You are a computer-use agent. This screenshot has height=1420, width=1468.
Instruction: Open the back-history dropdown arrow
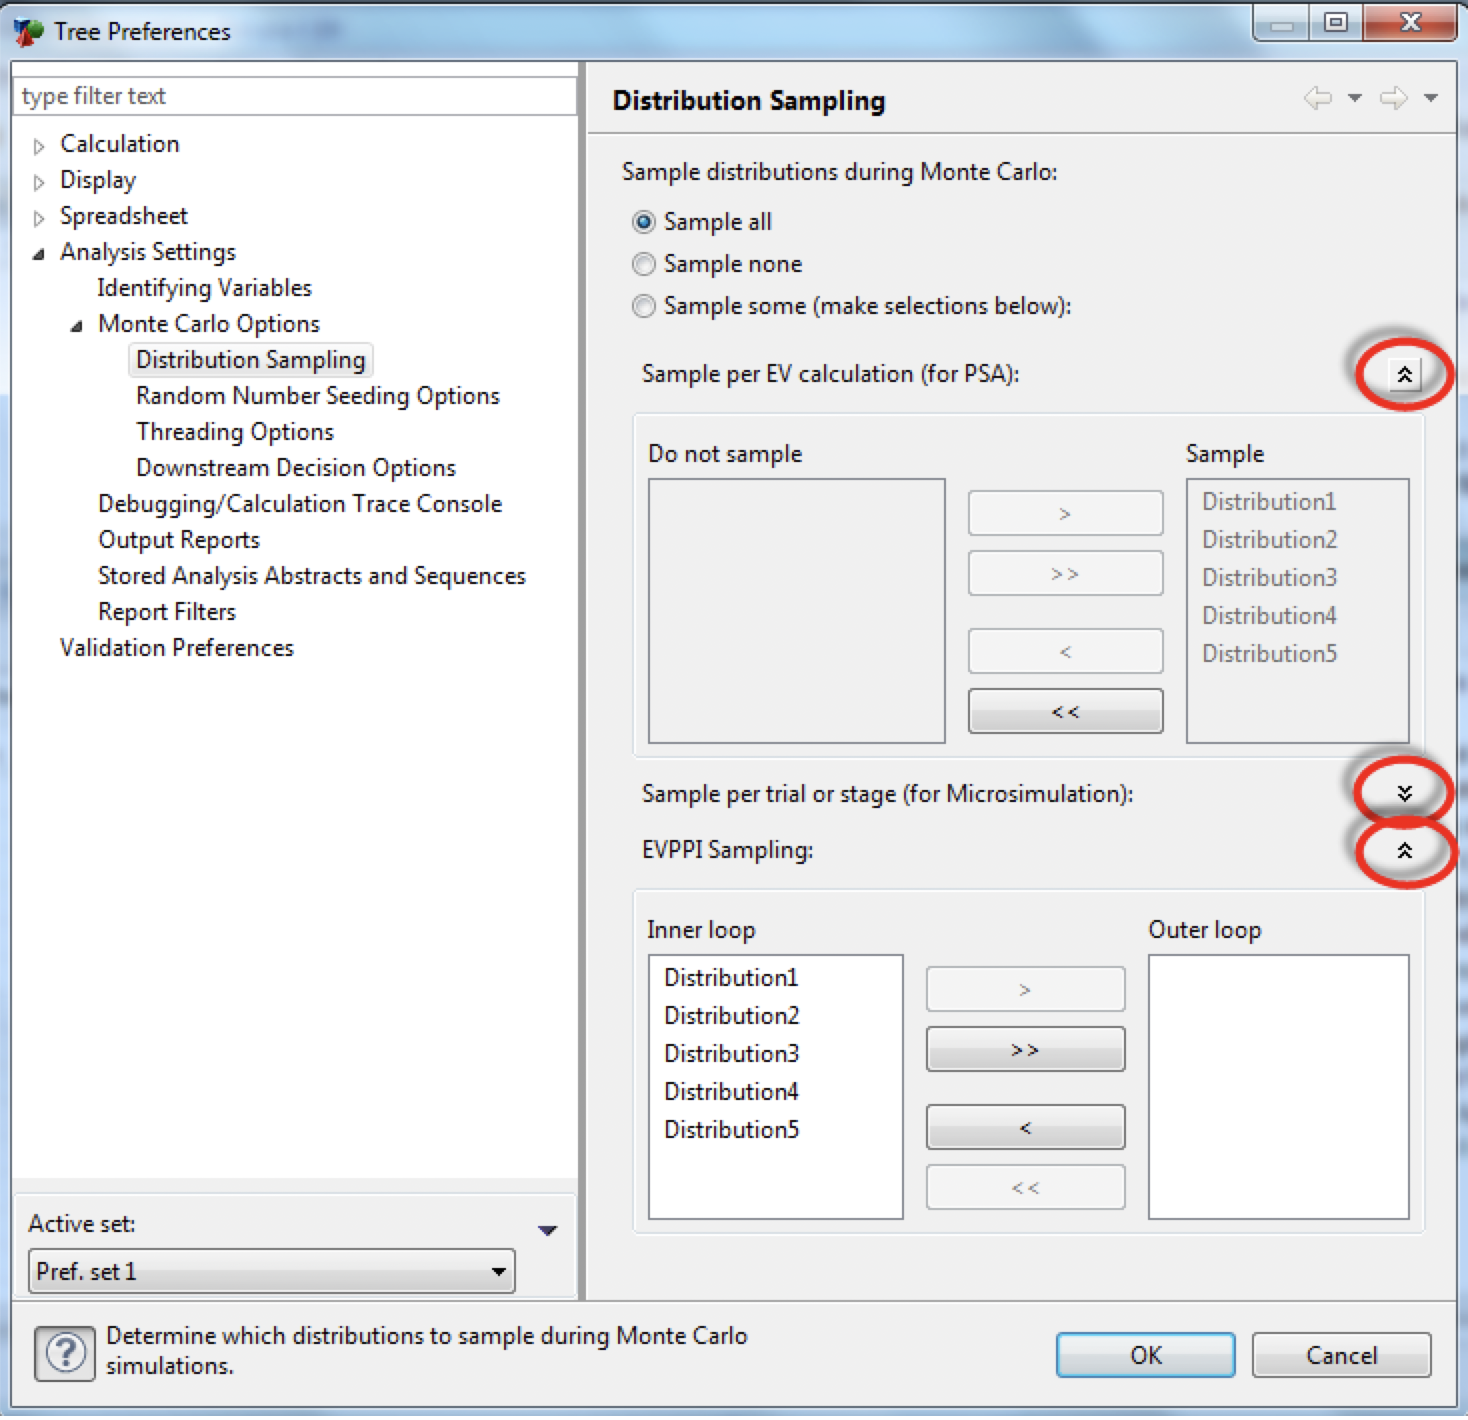1355,98
